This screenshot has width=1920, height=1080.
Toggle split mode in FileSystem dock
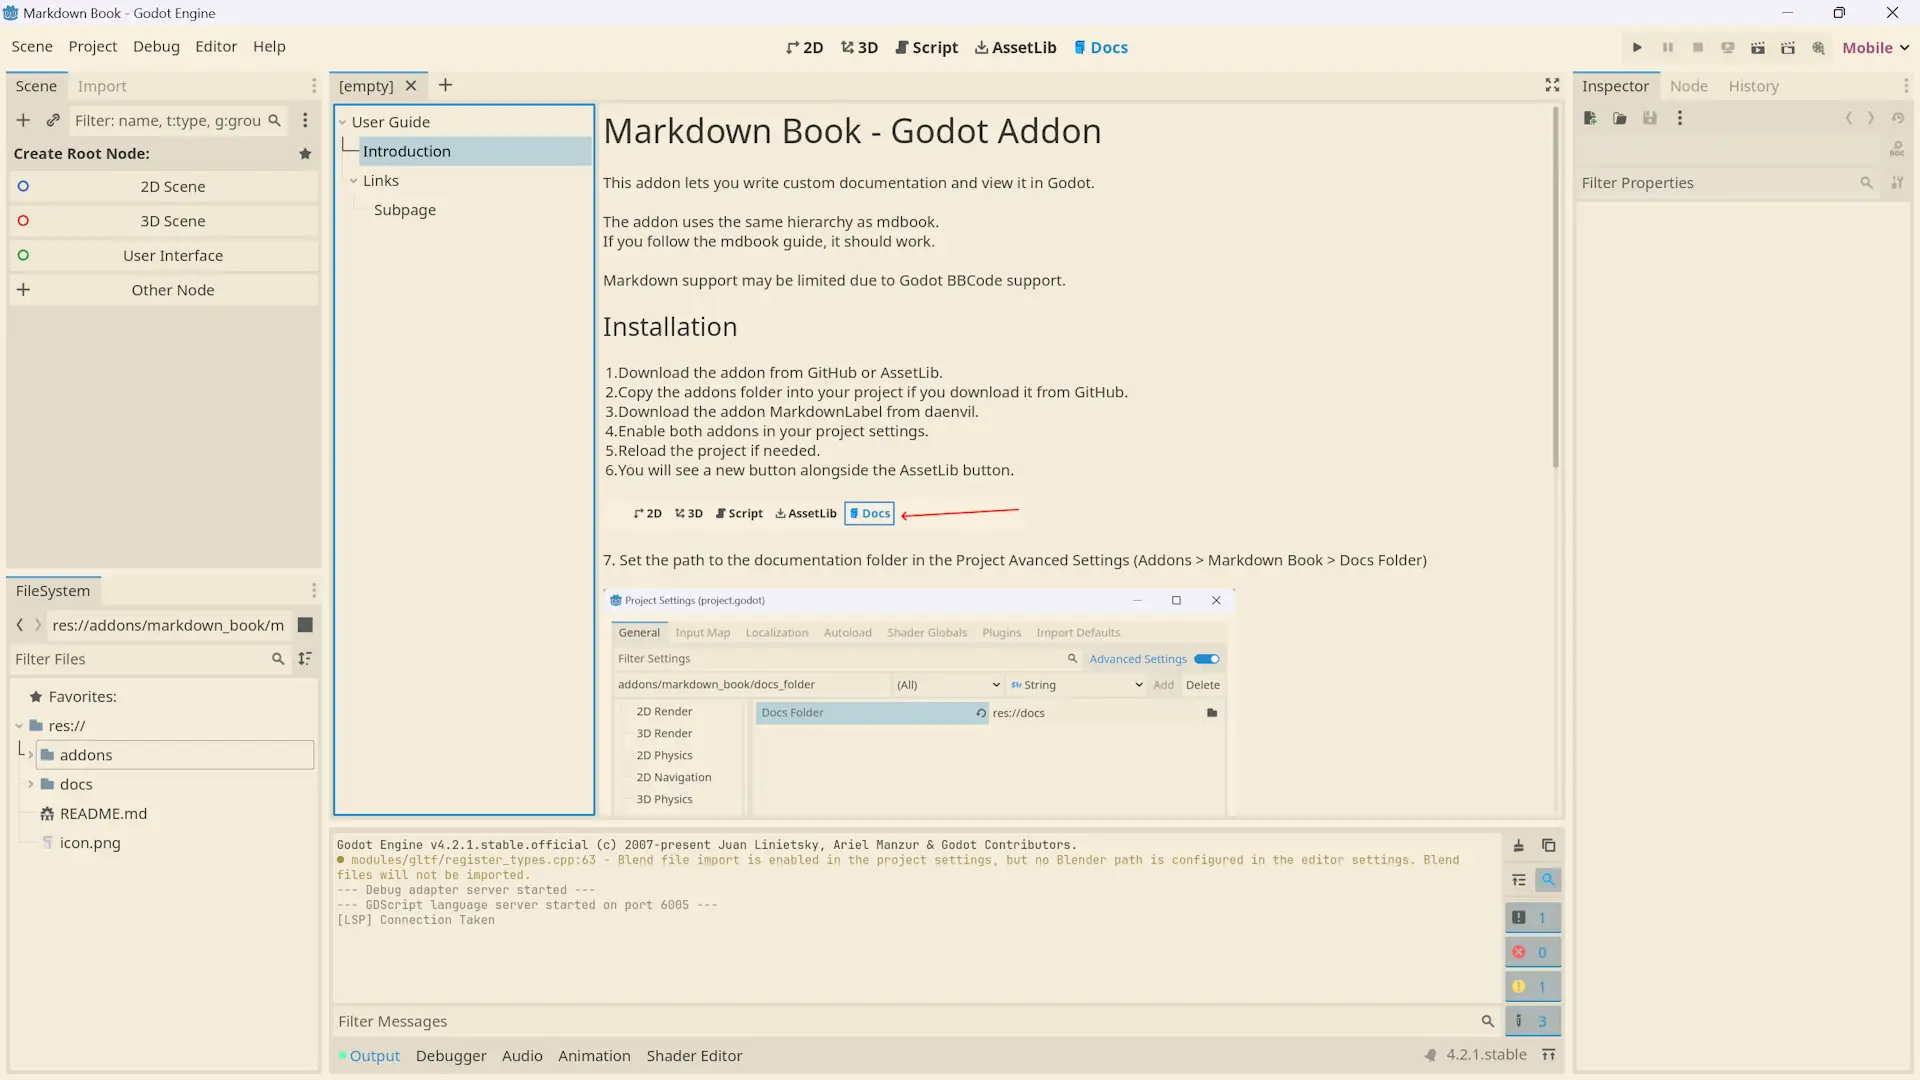click(306, 625)
